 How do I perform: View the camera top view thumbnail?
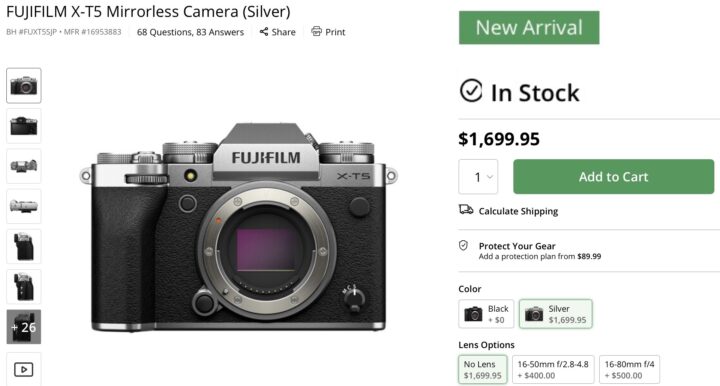[24, 166]
